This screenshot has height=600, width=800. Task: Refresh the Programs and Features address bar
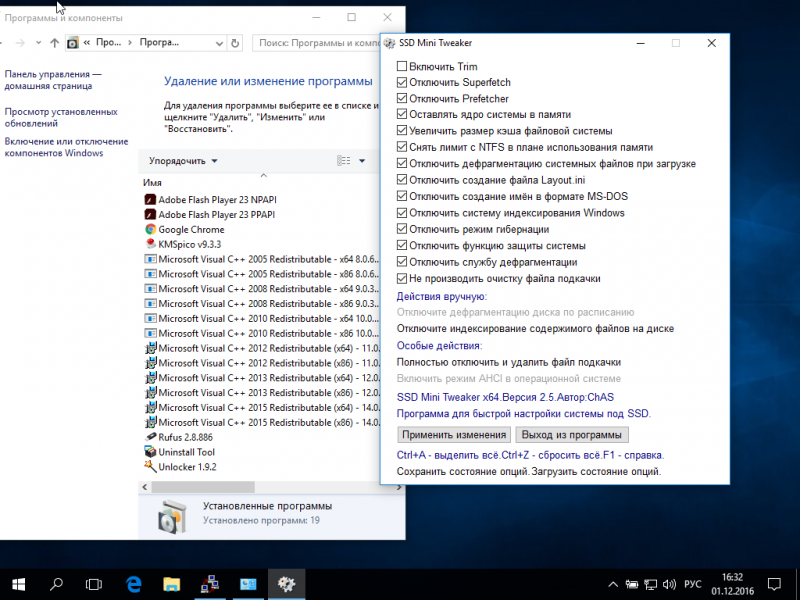(x=235, y=43)
